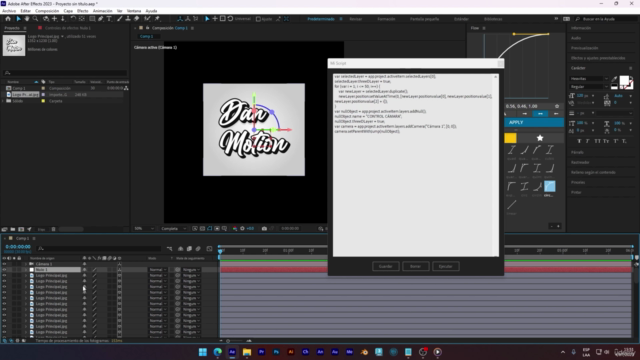Viewport: 640px width, 360px height.
Task: Go to the Home screen icon
Action: pyautogui.click(x=8, y=19)
